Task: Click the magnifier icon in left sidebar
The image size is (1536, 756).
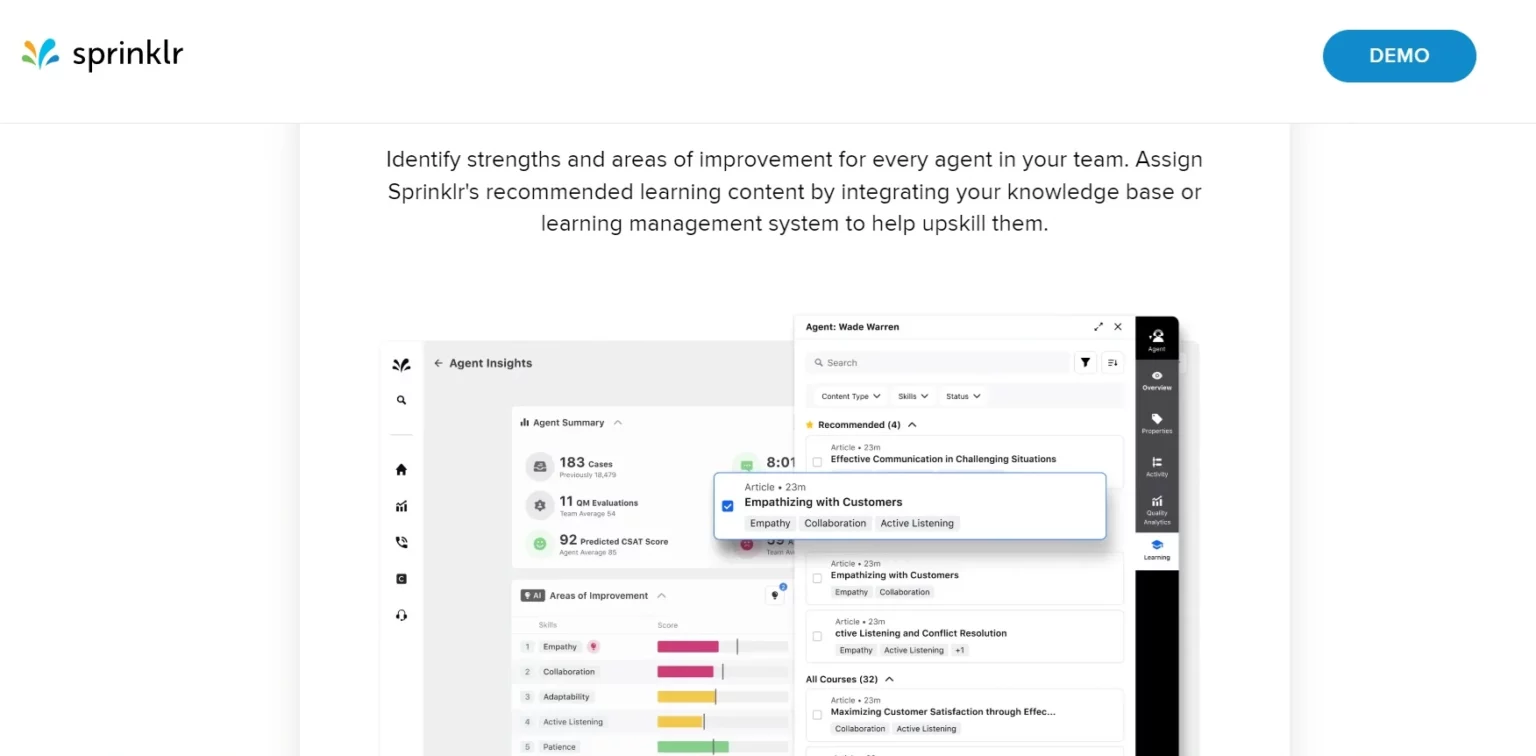Action: click(401, 400)
